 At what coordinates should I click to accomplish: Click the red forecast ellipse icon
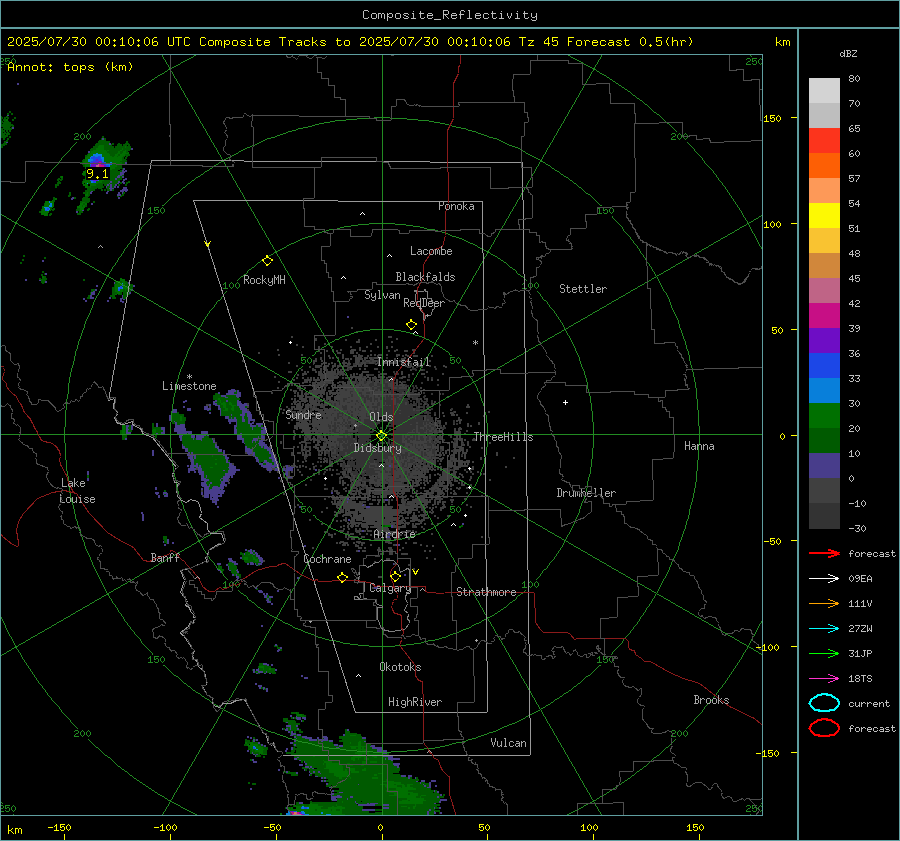824,728
